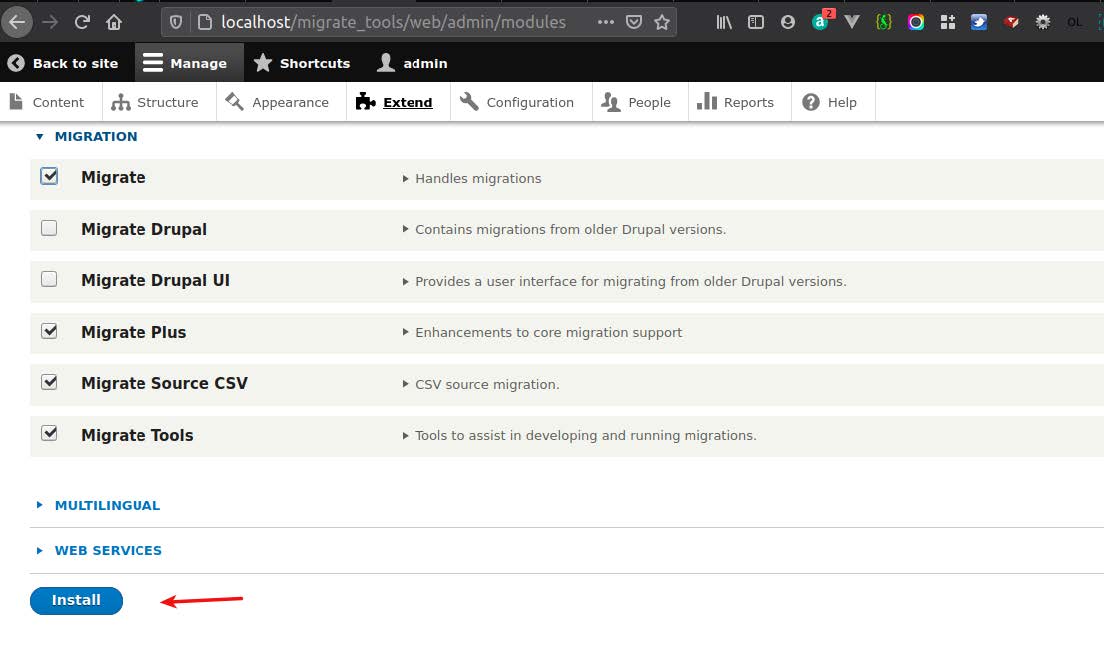This screenshot has width=1104, height=655.
Task: Click the Migrate Drupal UI module name
Action: 156,280
